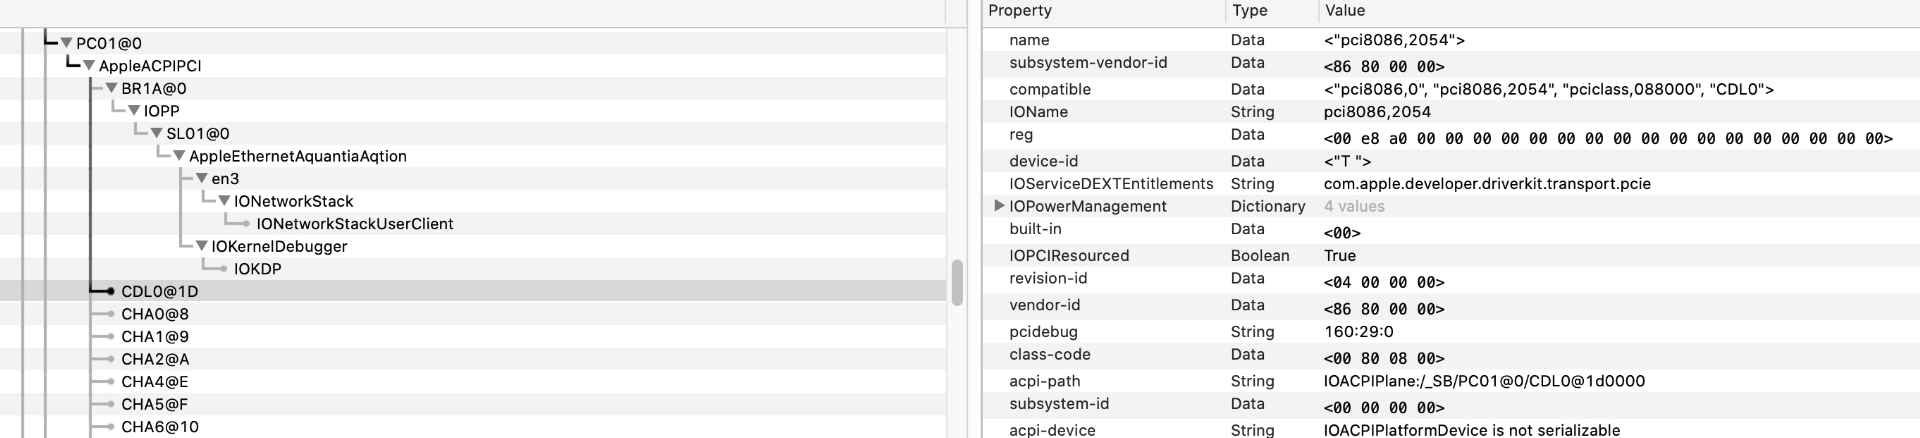The width and height of the screenshot is (1920, 438).
Task: Select the acpi-path property row
Action: coord(1044,381)
